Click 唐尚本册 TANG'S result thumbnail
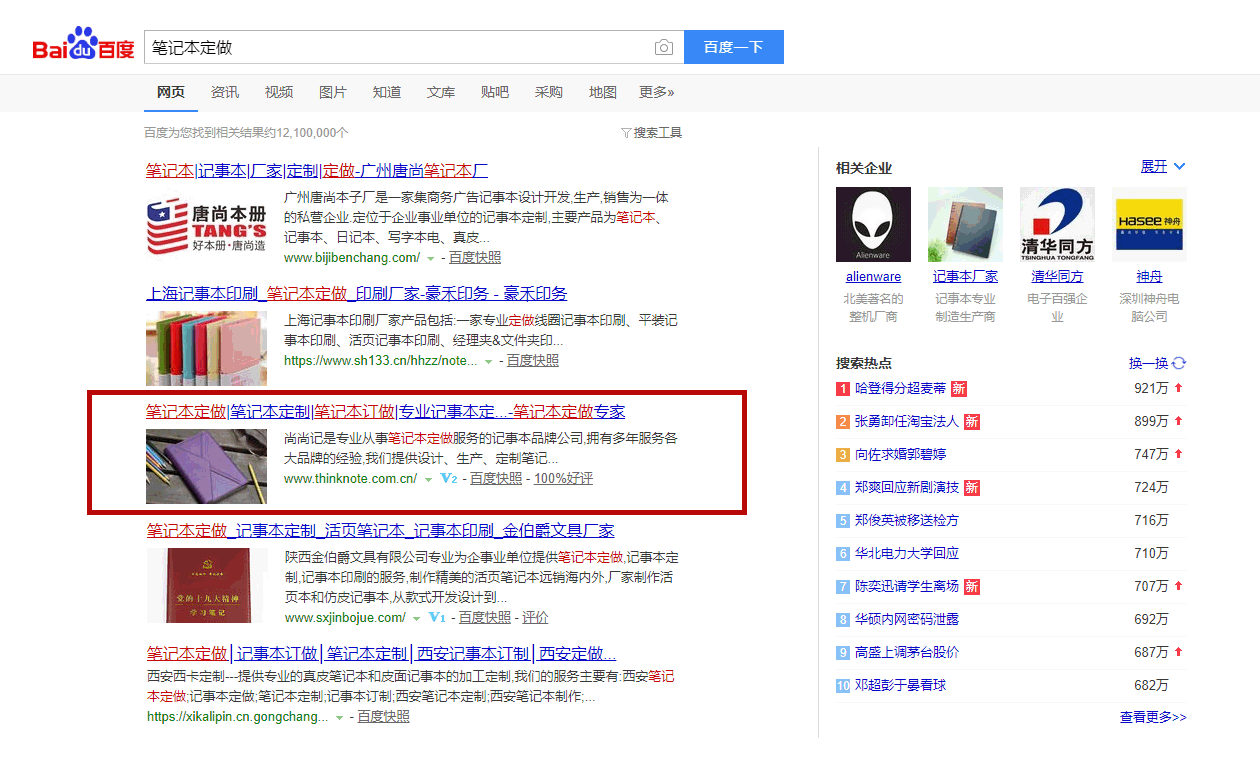This screenshot has width=1260, height=777. pos(206,226)
